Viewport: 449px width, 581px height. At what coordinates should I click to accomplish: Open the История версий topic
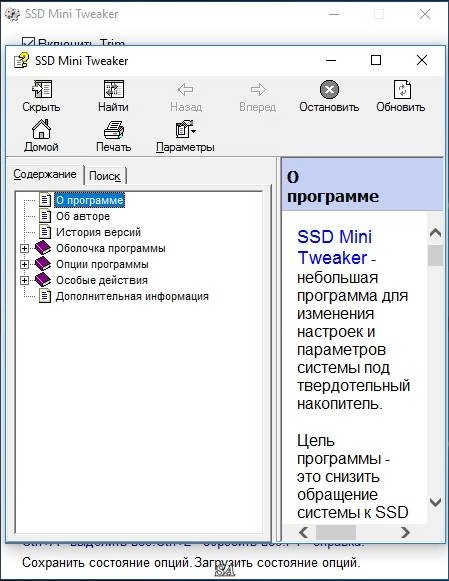pyautogui.click(x=99, y=232)
